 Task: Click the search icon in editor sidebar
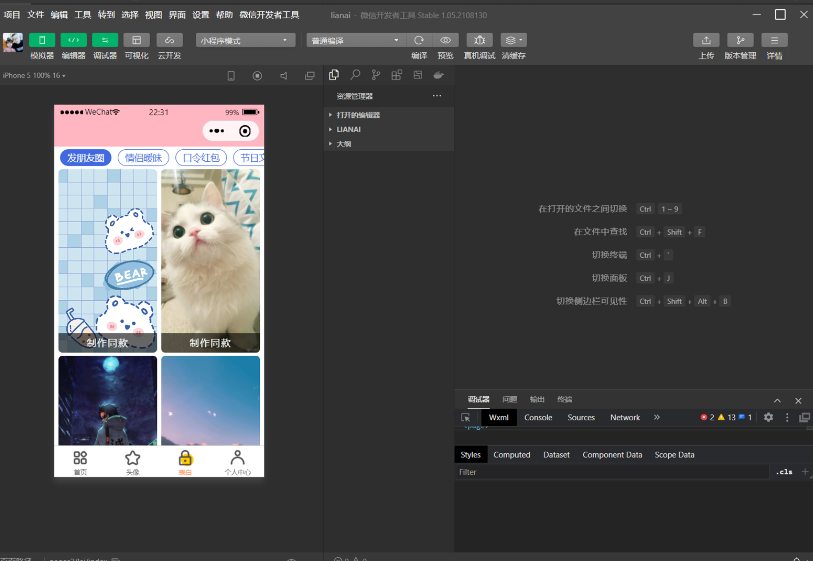pyautogui.click(x=355, y=75)
